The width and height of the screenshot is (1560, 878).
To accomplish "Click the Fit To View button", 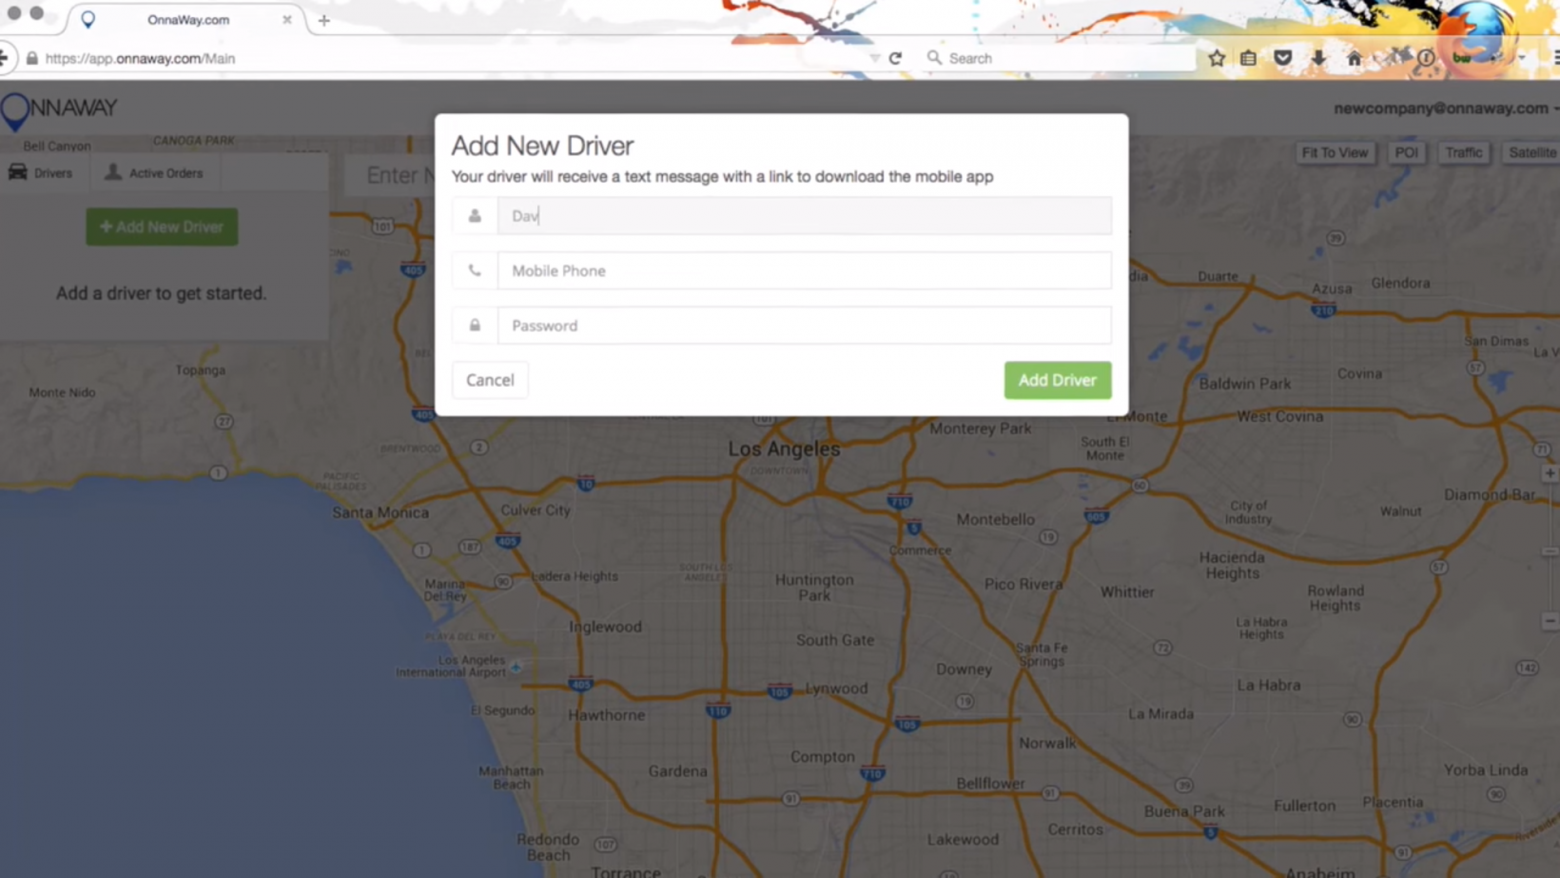I will 1334,152.
